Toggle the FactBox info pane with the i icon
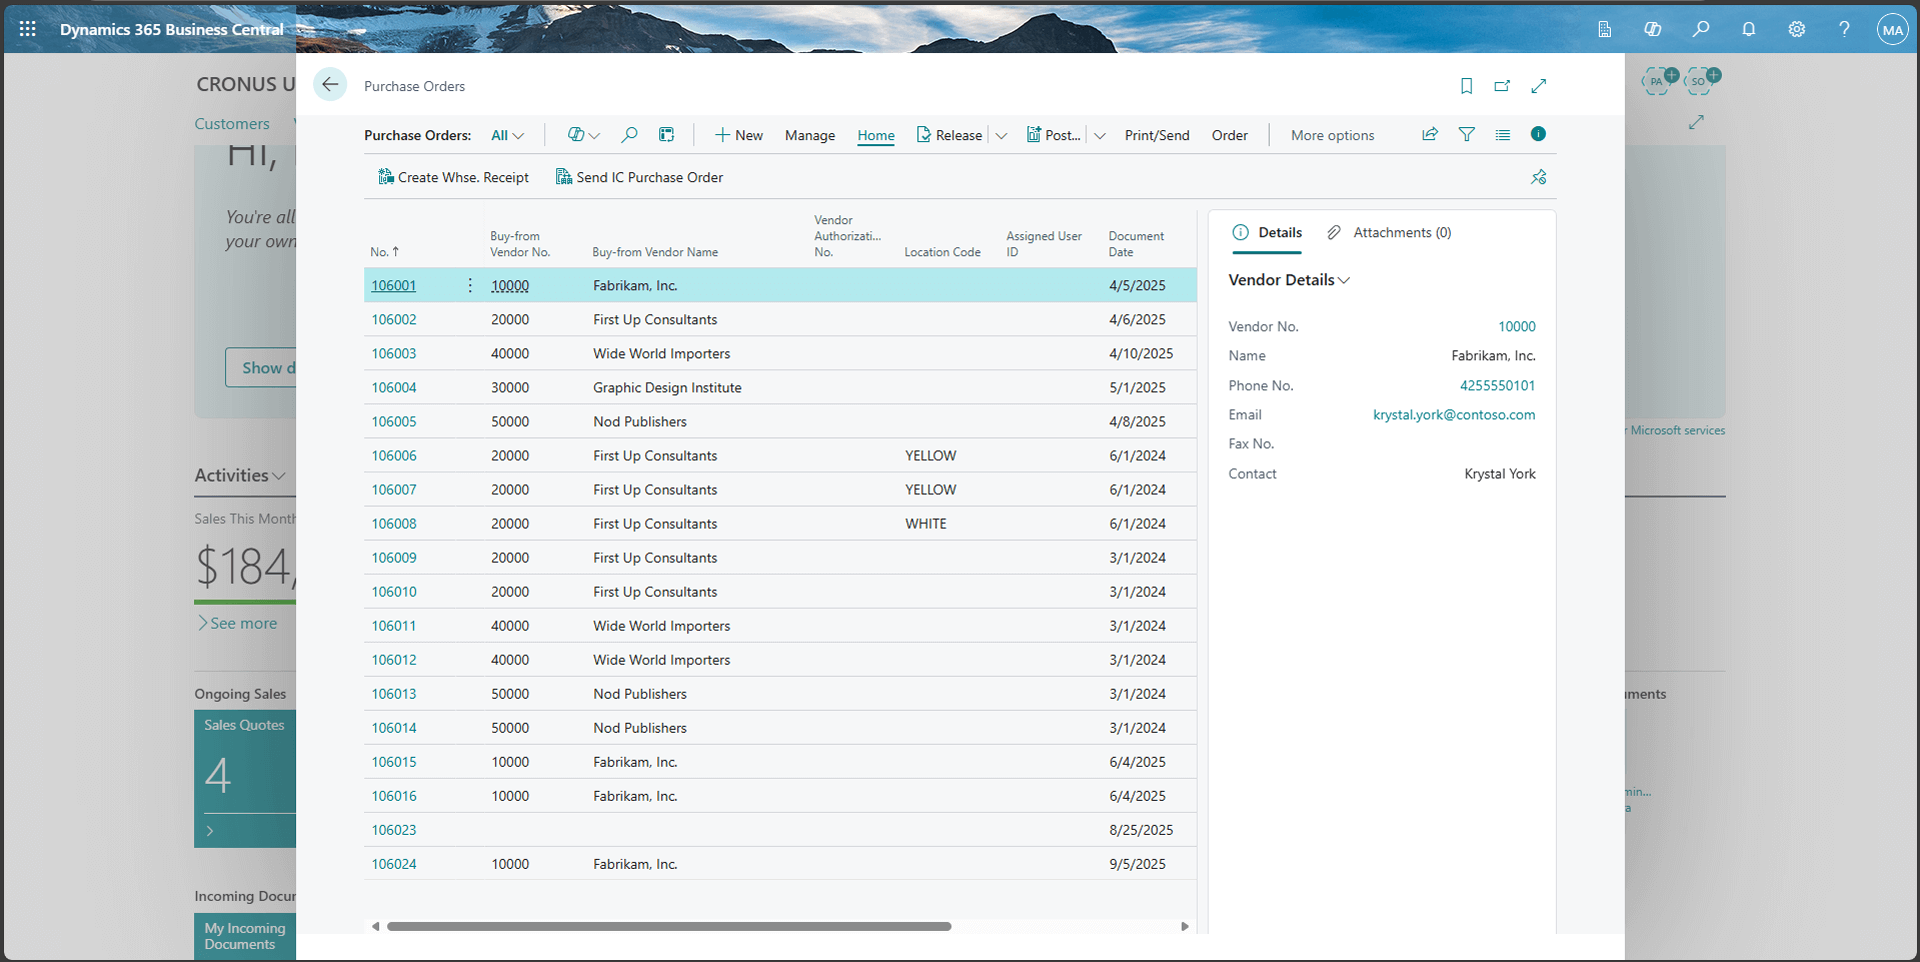1920x962 pixels. [x=1538, y=134]
